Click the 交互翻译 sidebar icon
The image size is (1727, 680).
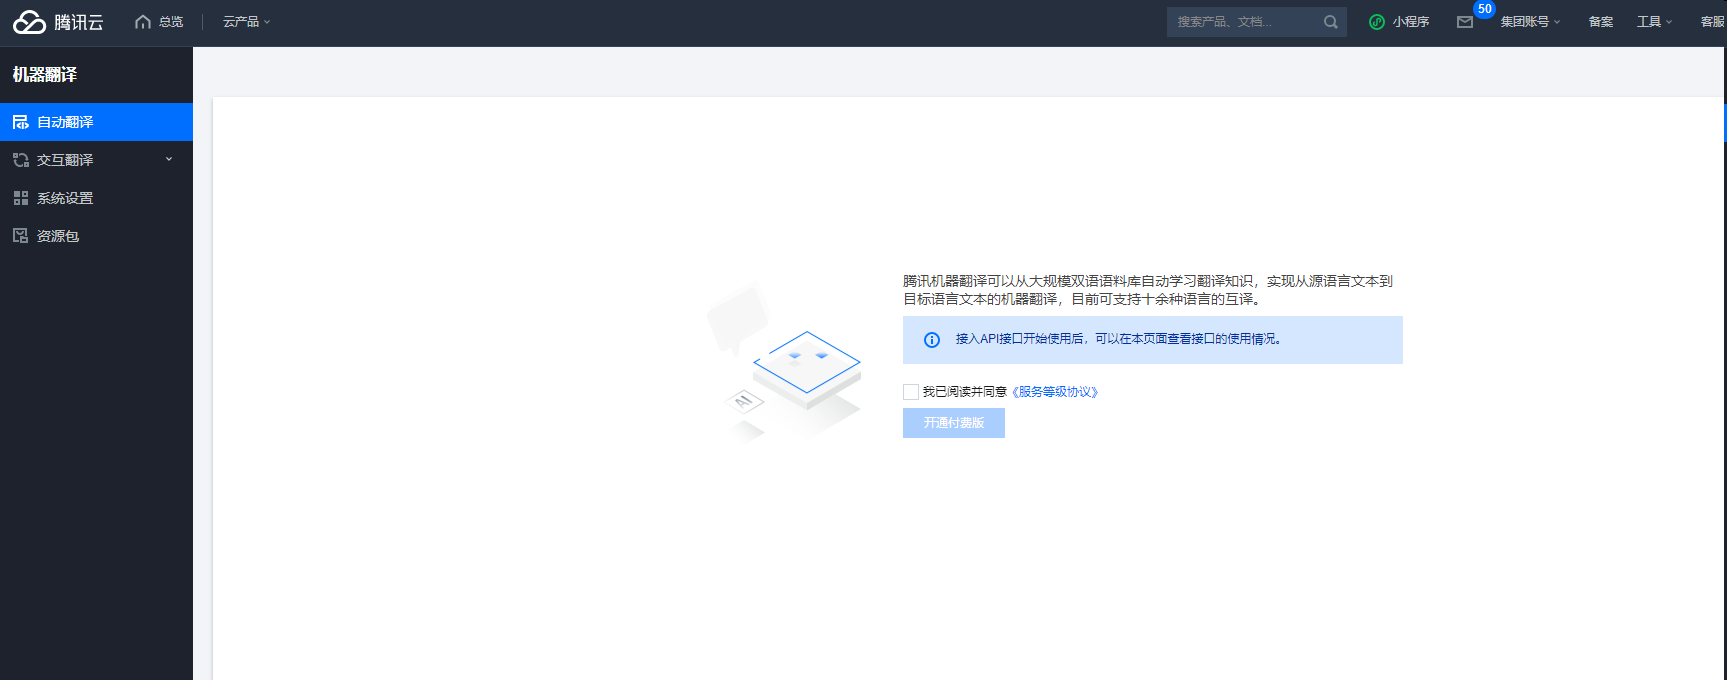tap(21, 160)
